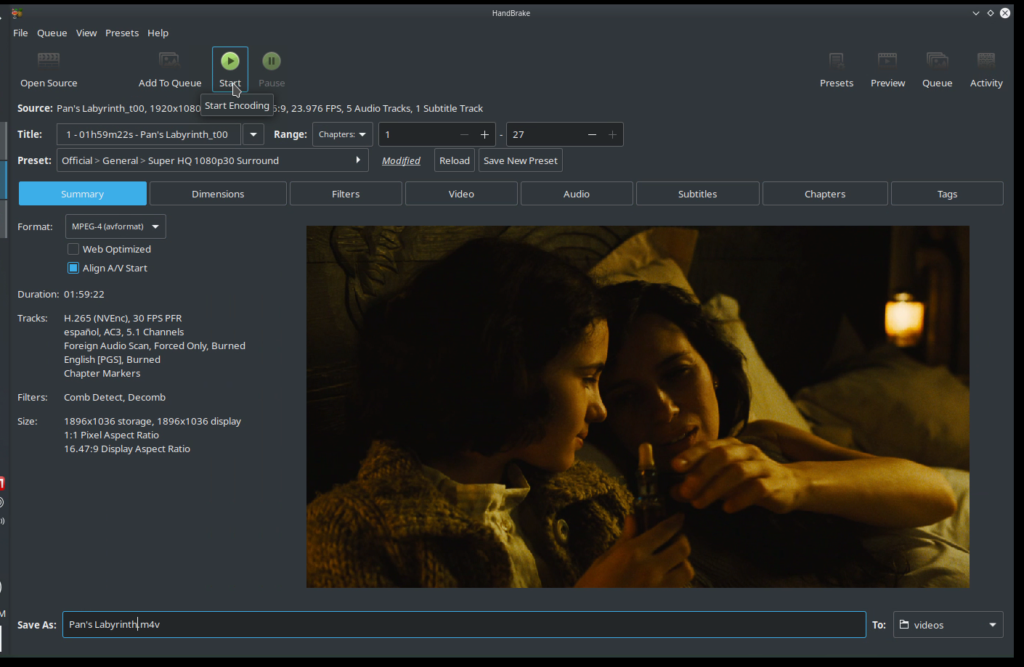The image size is (1024, 667).
Task: Increase the end chapter 27 with plus
Action: coord(612,135)
